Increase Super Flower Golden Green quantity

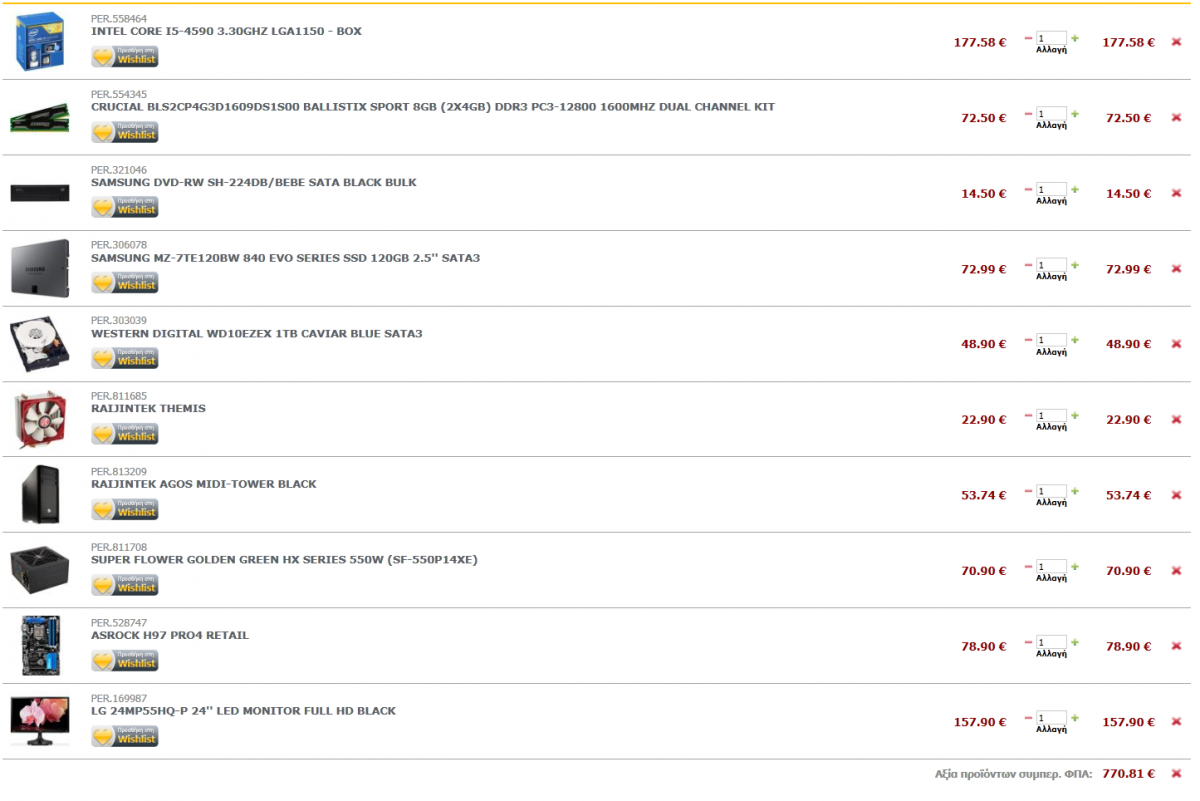1075,567
